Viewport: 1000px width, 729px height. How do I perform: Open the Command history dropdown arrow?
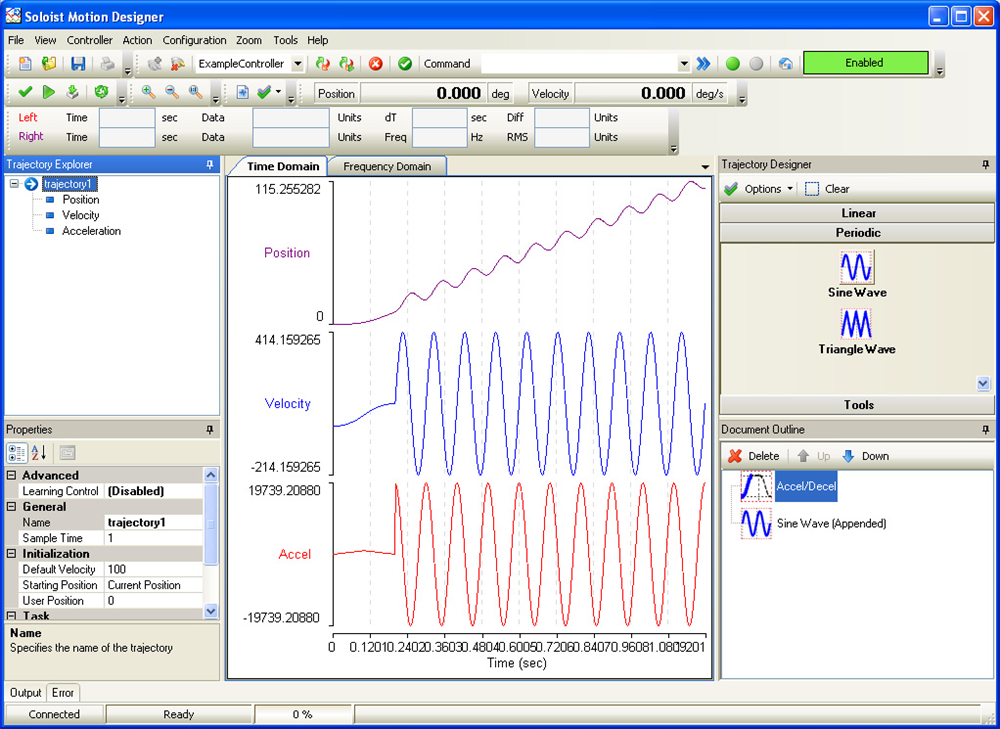(x=684, y=64)
